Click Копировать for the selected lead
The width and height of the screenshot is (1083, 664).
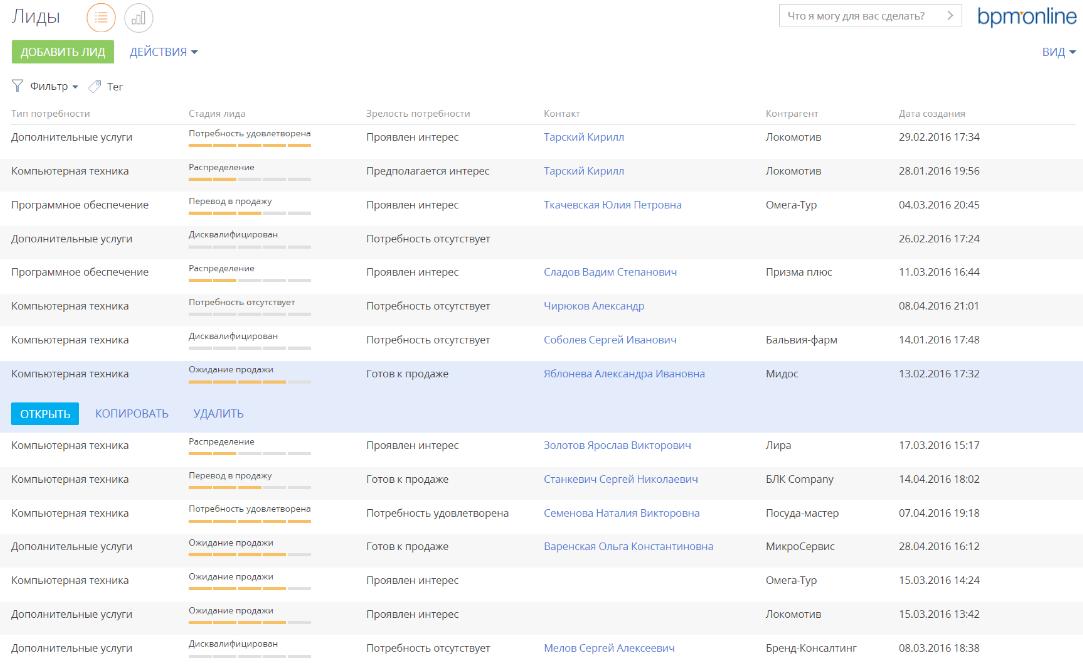click(x=132, y=414)
